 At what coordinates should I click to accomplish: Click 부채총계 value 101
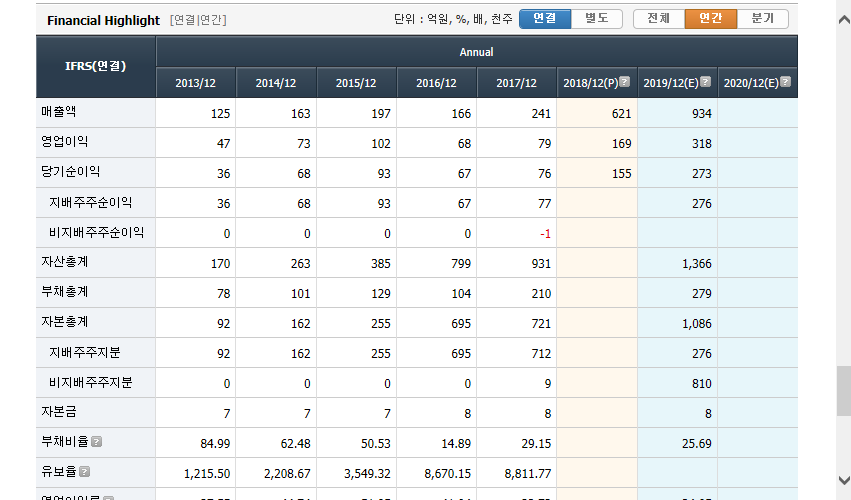[x=301, y=294]
